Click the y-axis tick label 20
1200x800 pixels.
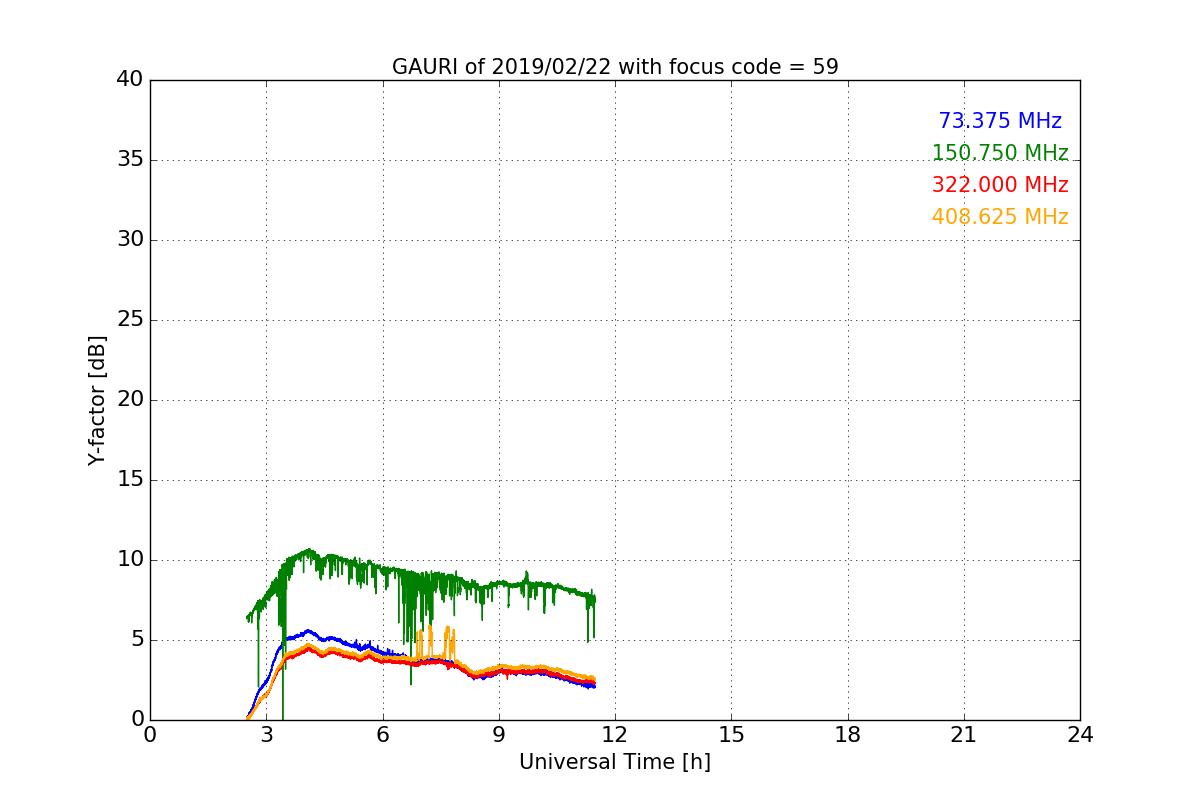pos(130,400)
